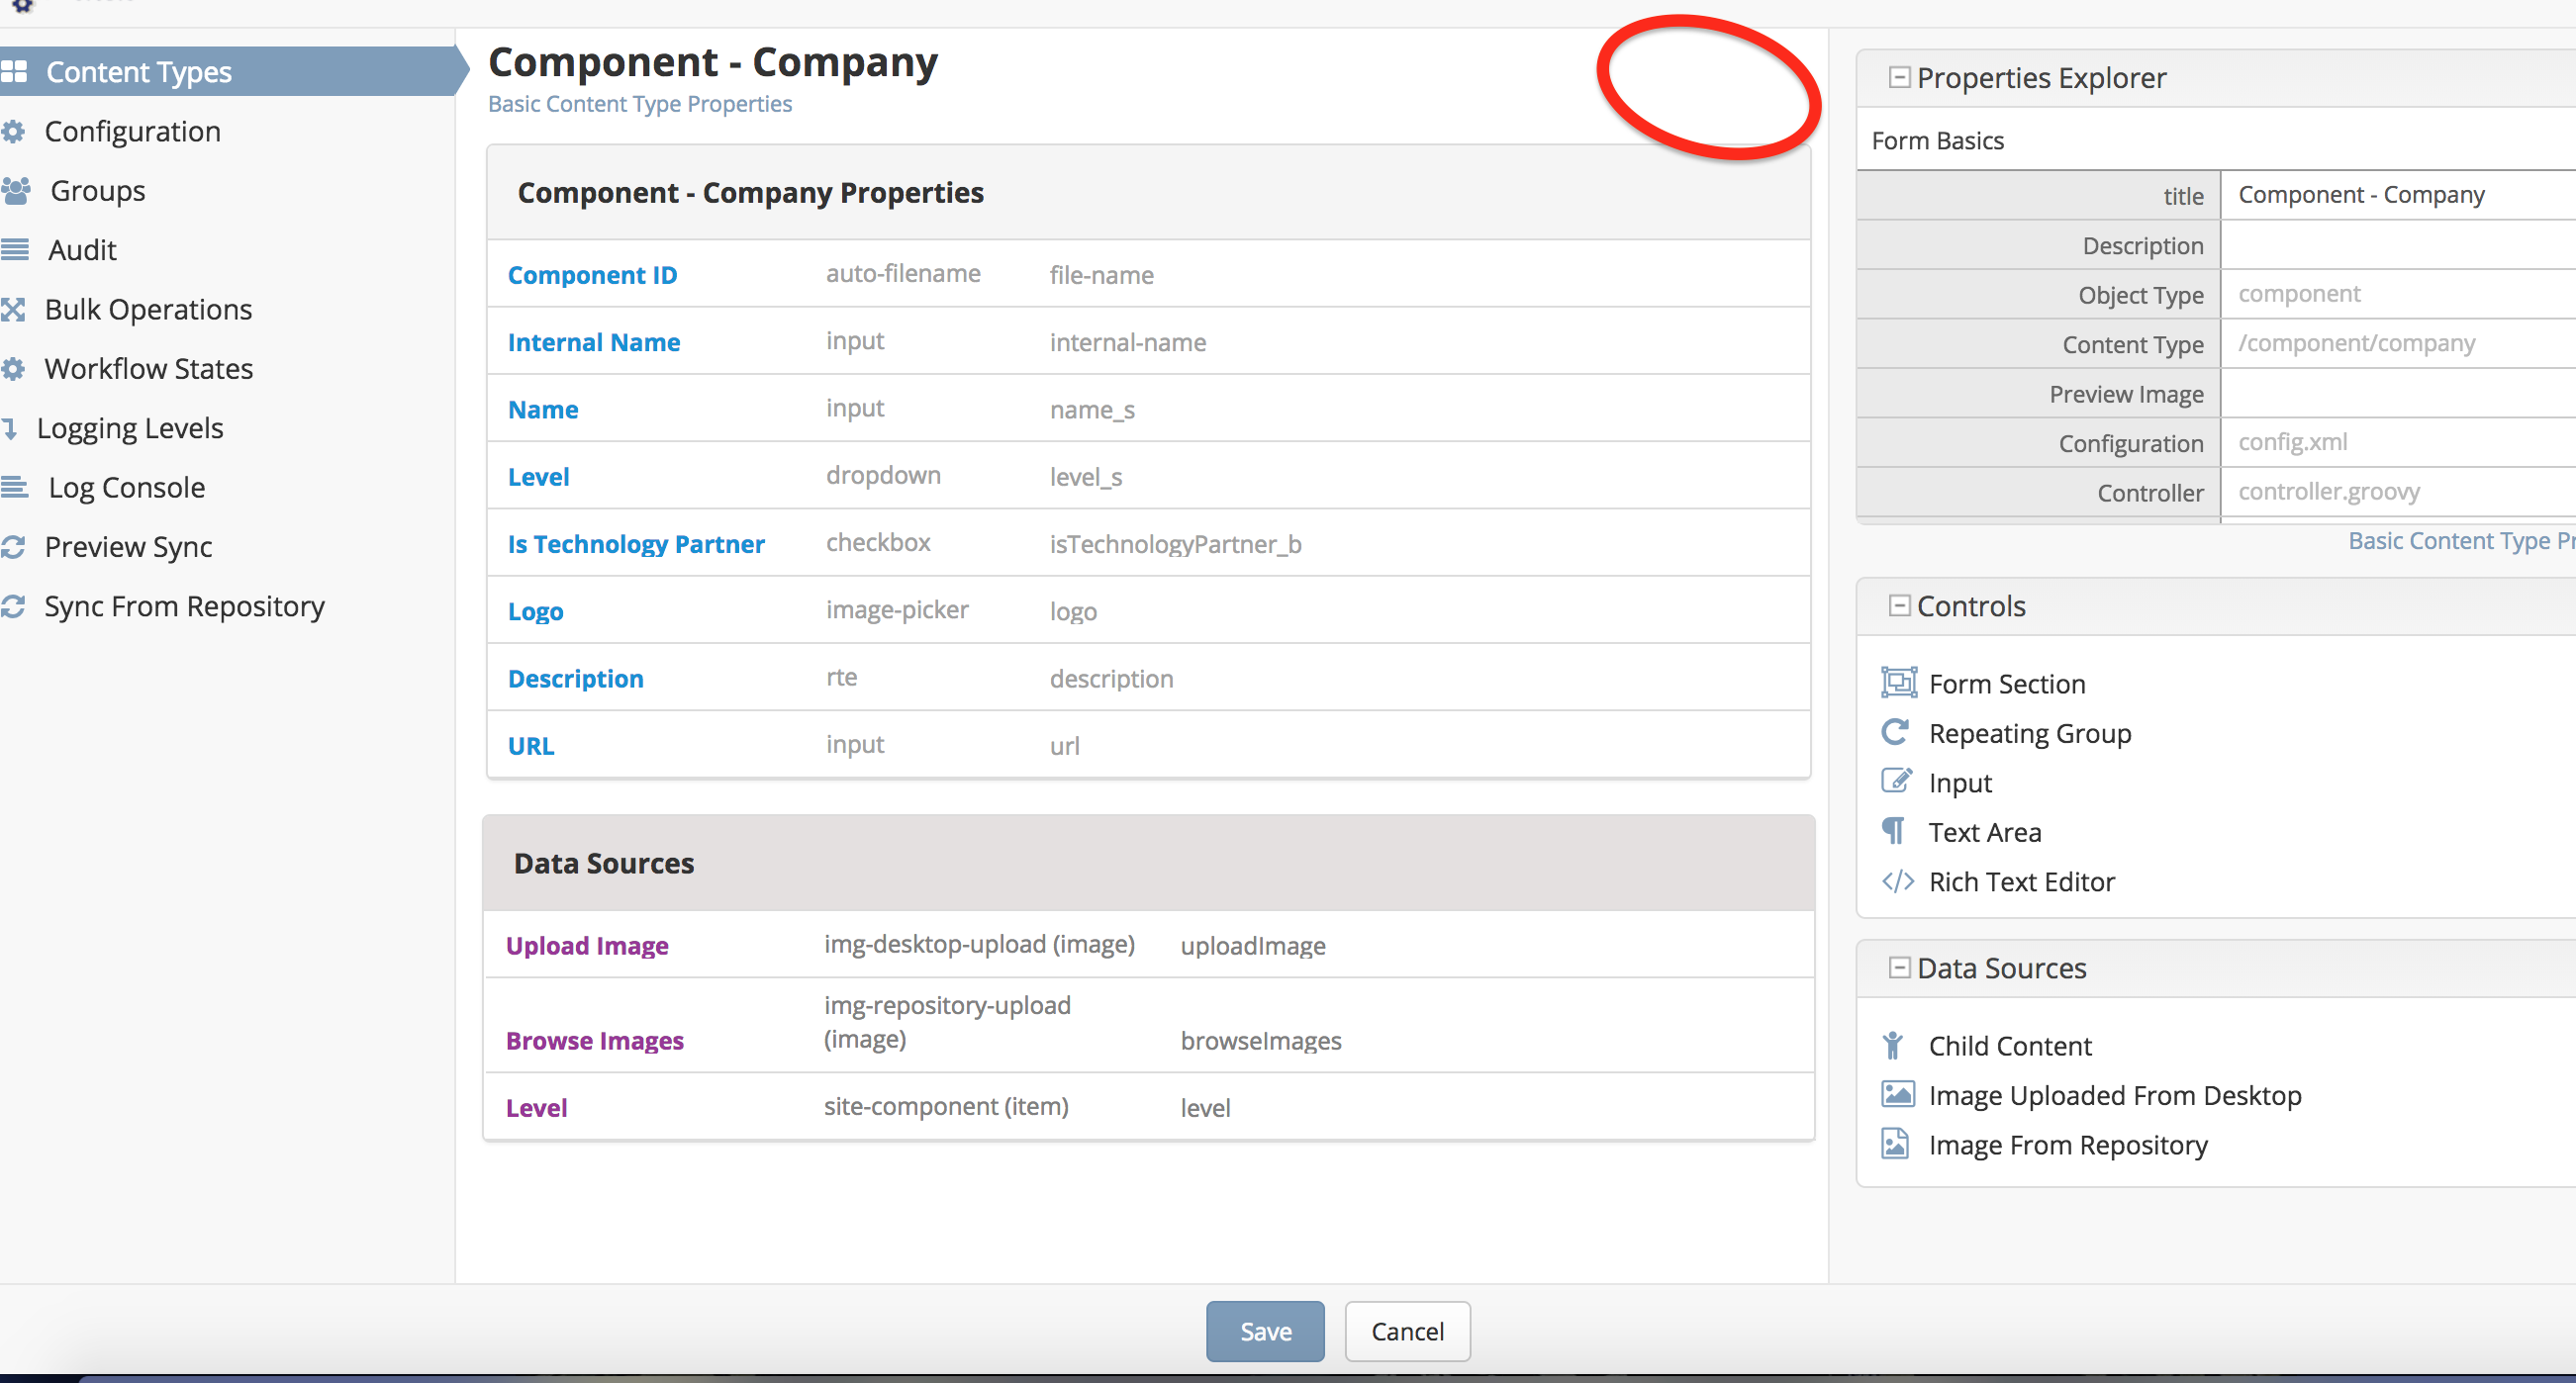Click the Object Type property value
The height and width of the screenshot is (1383, 2576).
(x=2398, y=294)
